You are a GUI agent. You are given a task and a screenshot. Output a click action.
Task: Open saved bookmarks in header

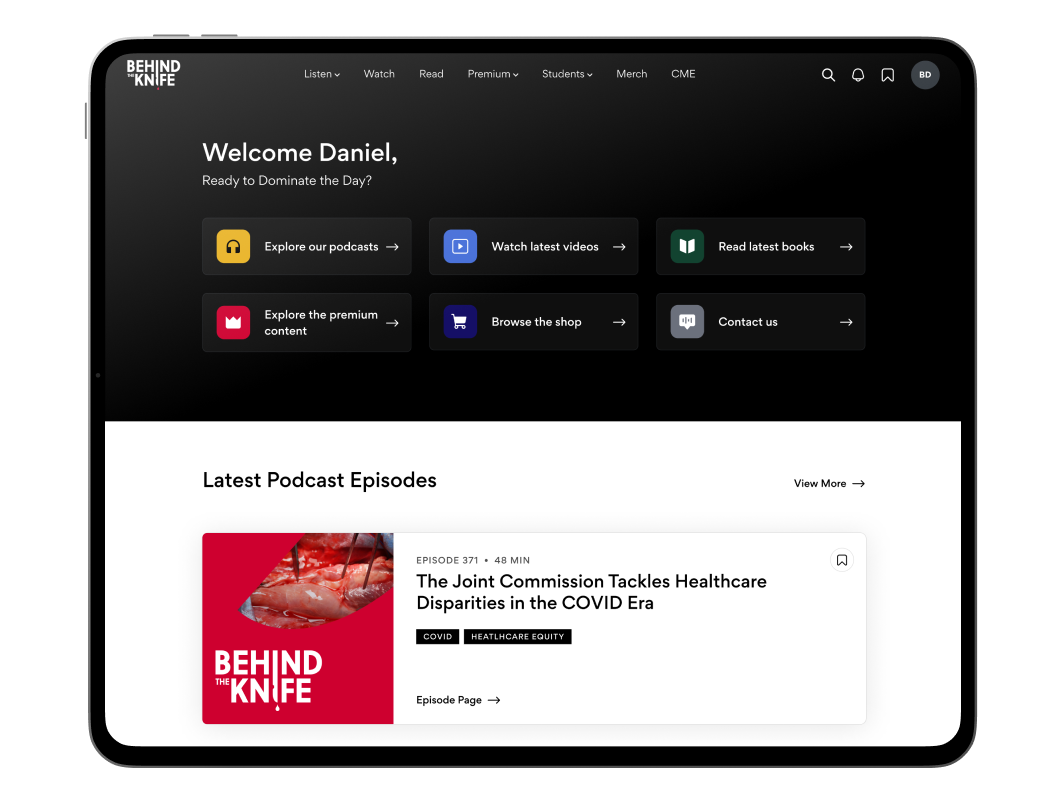click(x=887, y=75)
